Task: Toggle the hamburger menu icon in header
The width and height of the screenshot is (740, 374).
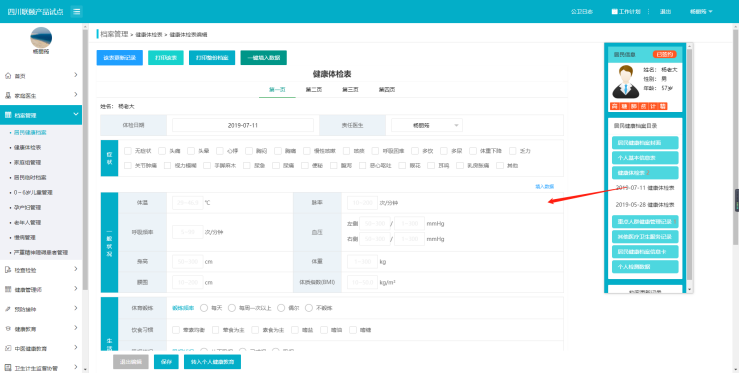Action: pyautogui.click(x=76, y=11)
